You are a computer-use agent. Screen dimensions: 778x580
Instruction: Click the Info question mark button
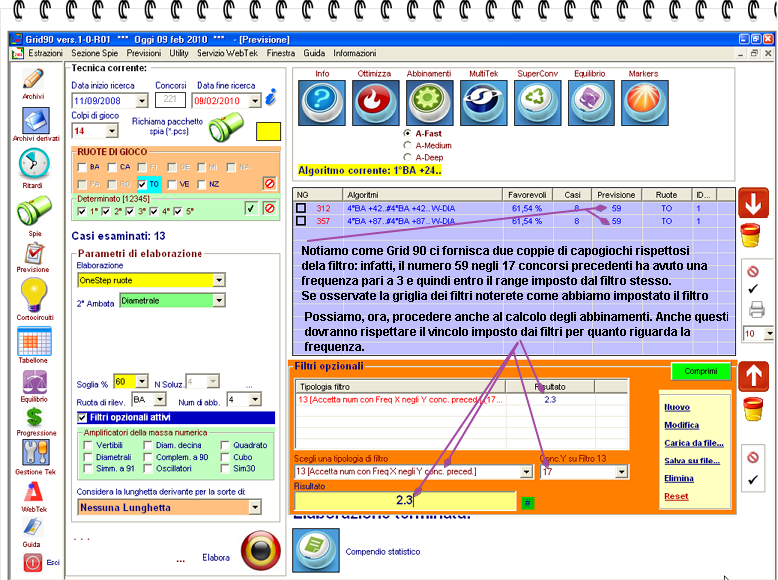pos(322,103)
